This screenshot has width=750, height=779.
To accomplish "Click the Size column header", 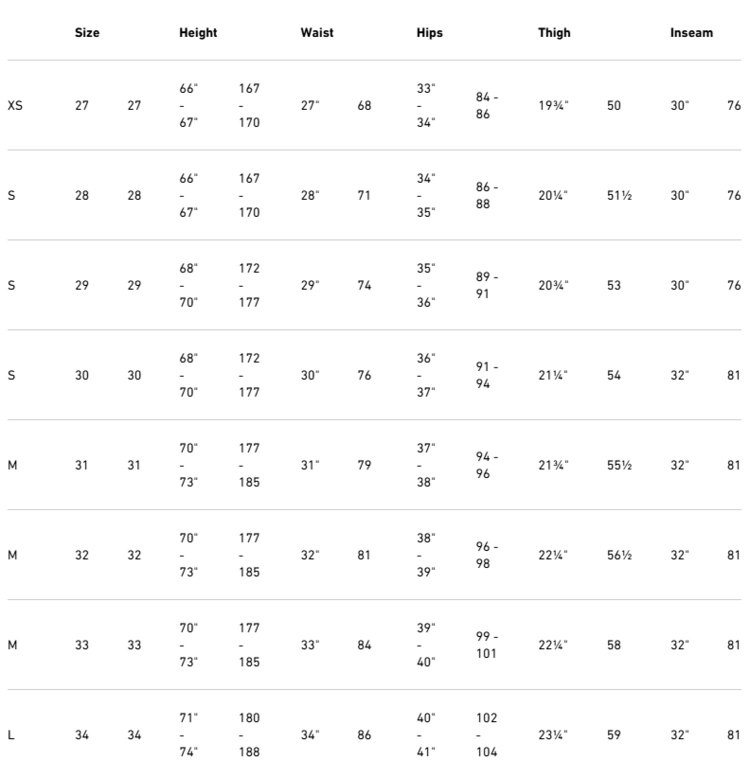I will pyautogui.click(x=87, y=33).
